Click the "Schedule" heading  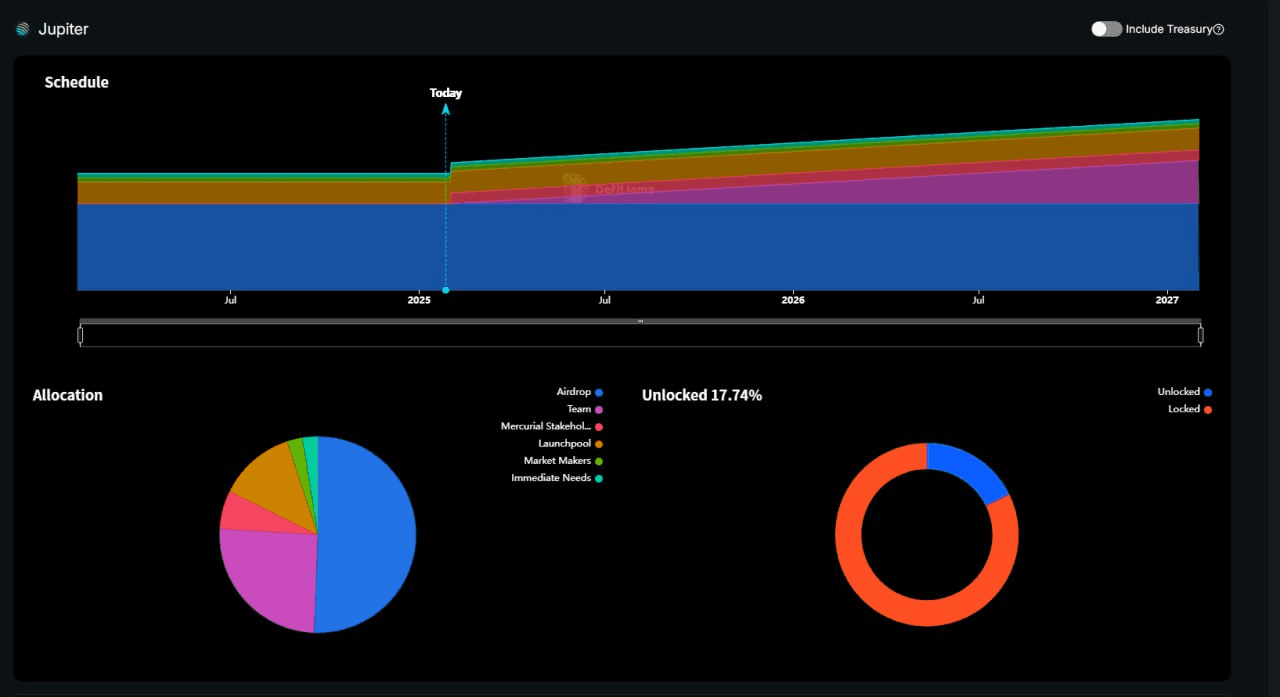pos(77,82)
